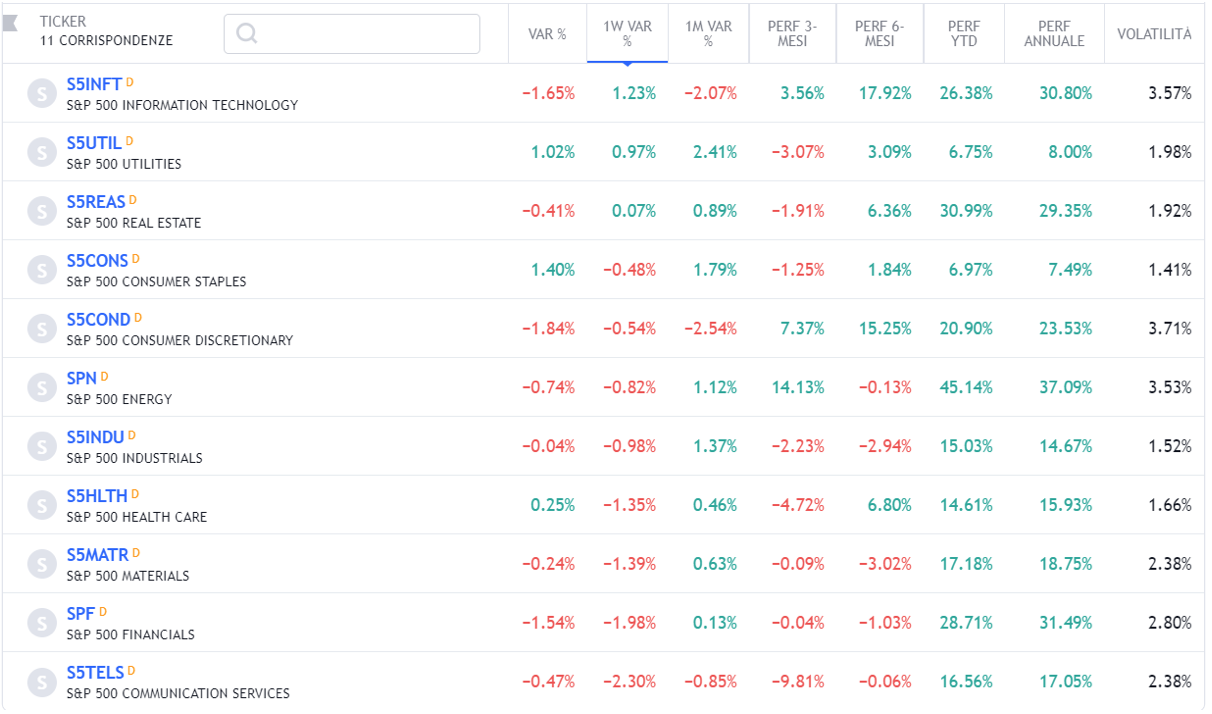Sort by the VOLATILITÀ column header
1212x714 pixels.
pyautogui.click(x=1154, y=34)
